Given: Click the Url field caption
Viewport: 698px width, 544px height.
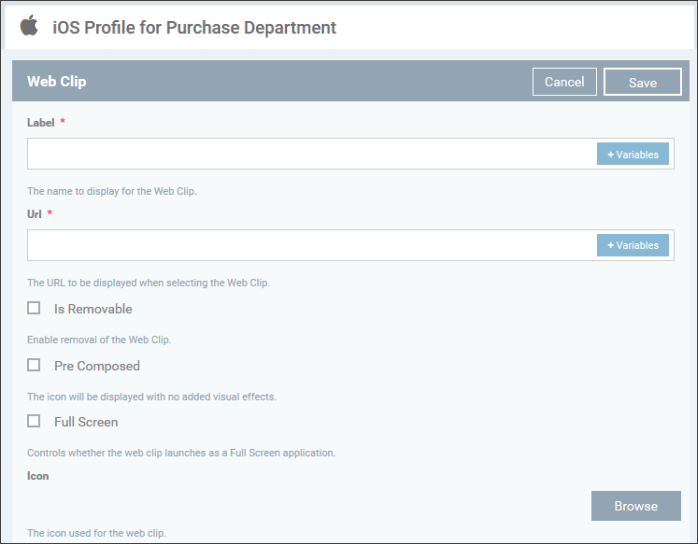Looking at the screenshot, I should tap(34, 214).
